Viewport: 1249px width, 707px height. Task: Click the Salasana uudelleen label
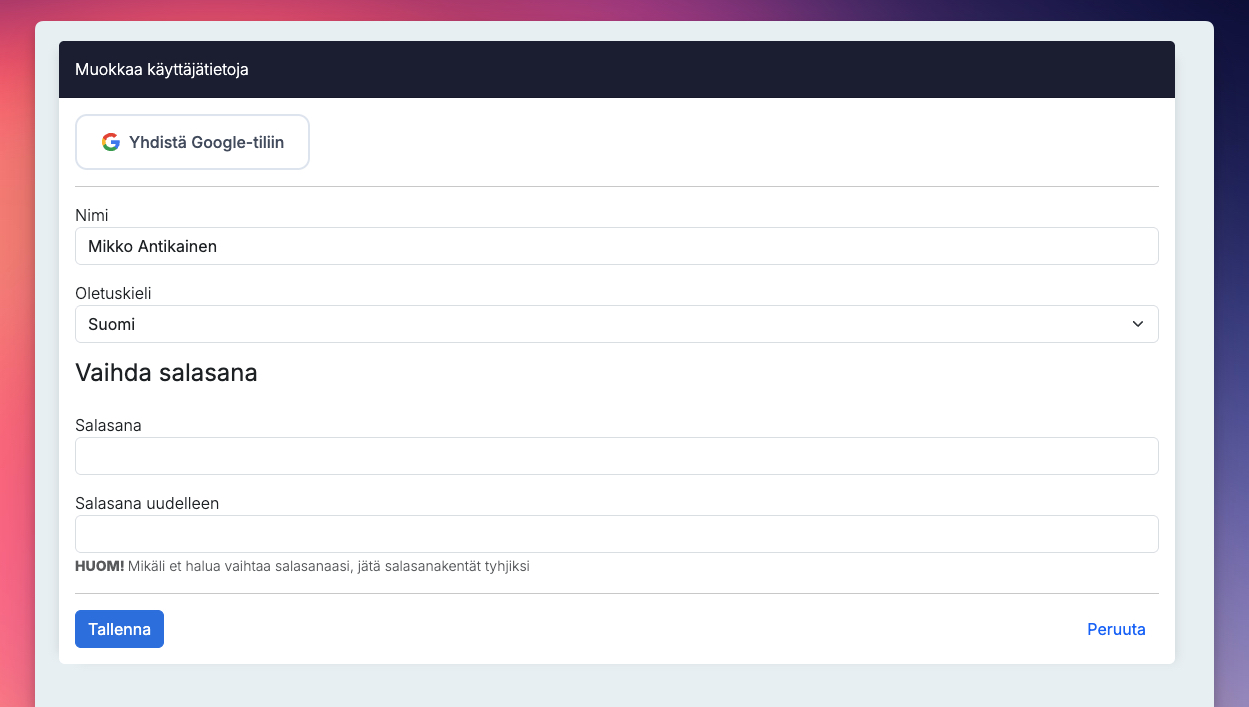[x=147, y=503]
